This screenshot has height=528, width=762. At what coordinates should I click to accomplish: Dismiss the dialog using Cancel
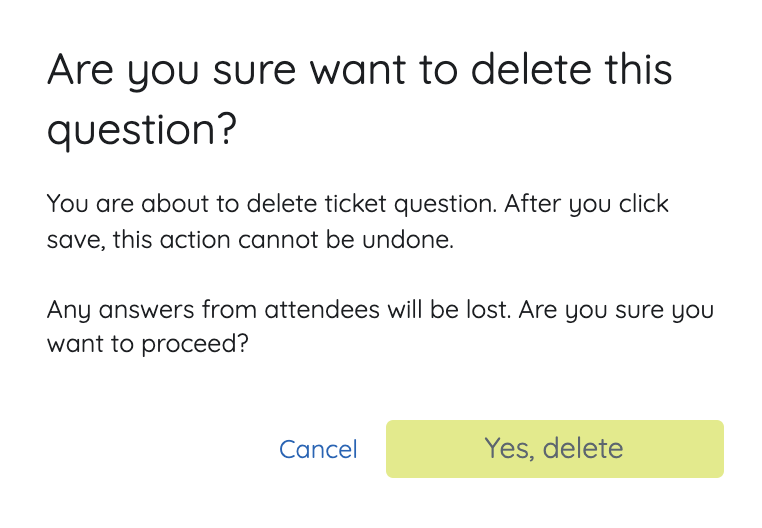318,450
